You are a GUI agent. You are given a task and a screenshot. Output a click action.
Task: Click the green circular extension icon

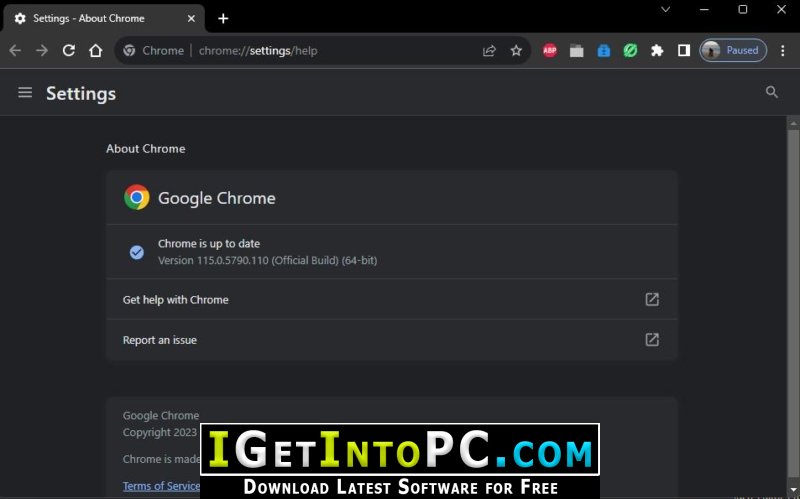click(x=630, y=51)
